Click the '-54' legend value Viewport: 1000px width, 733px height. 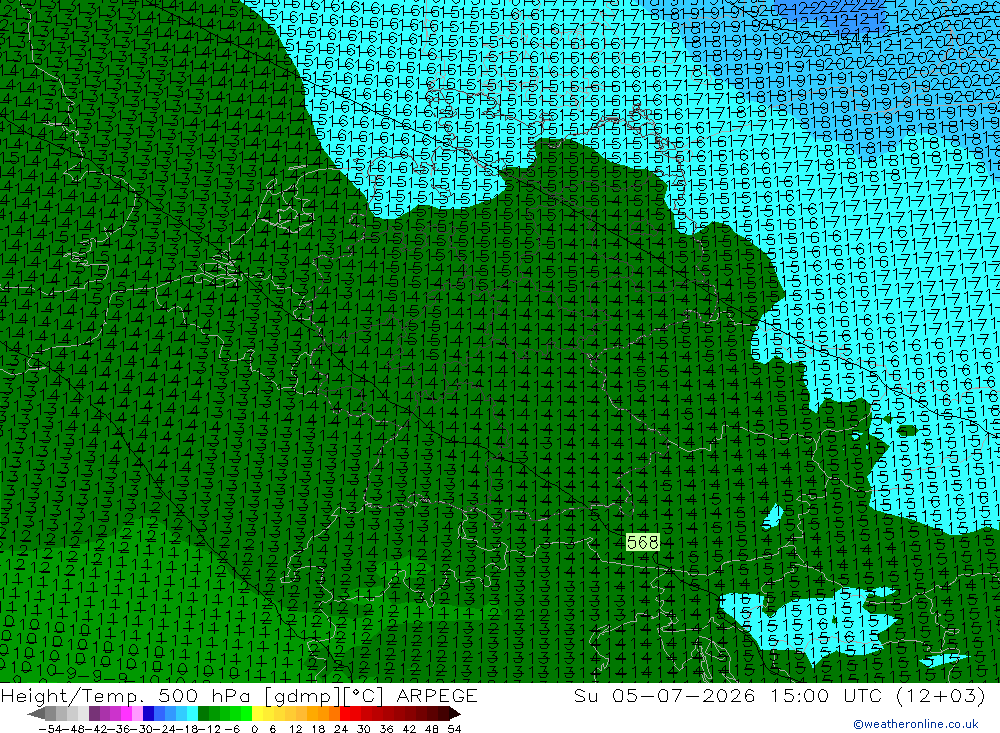pos(50,729)
